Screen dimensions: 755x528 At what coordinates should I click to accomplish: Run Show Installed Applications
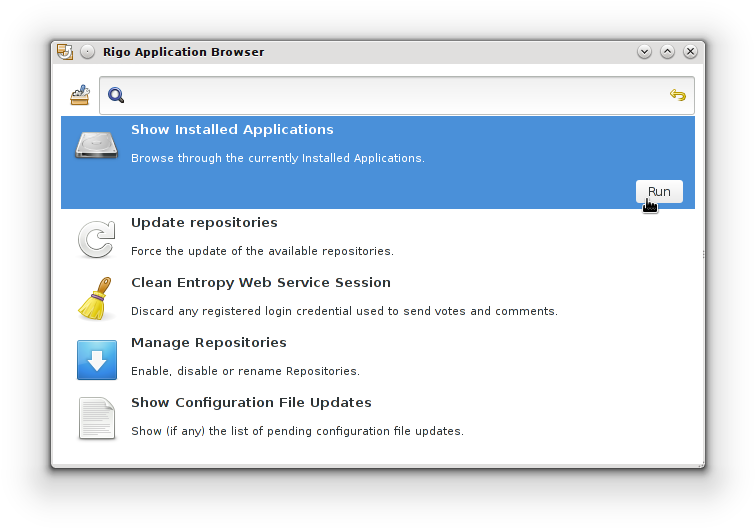659,192
